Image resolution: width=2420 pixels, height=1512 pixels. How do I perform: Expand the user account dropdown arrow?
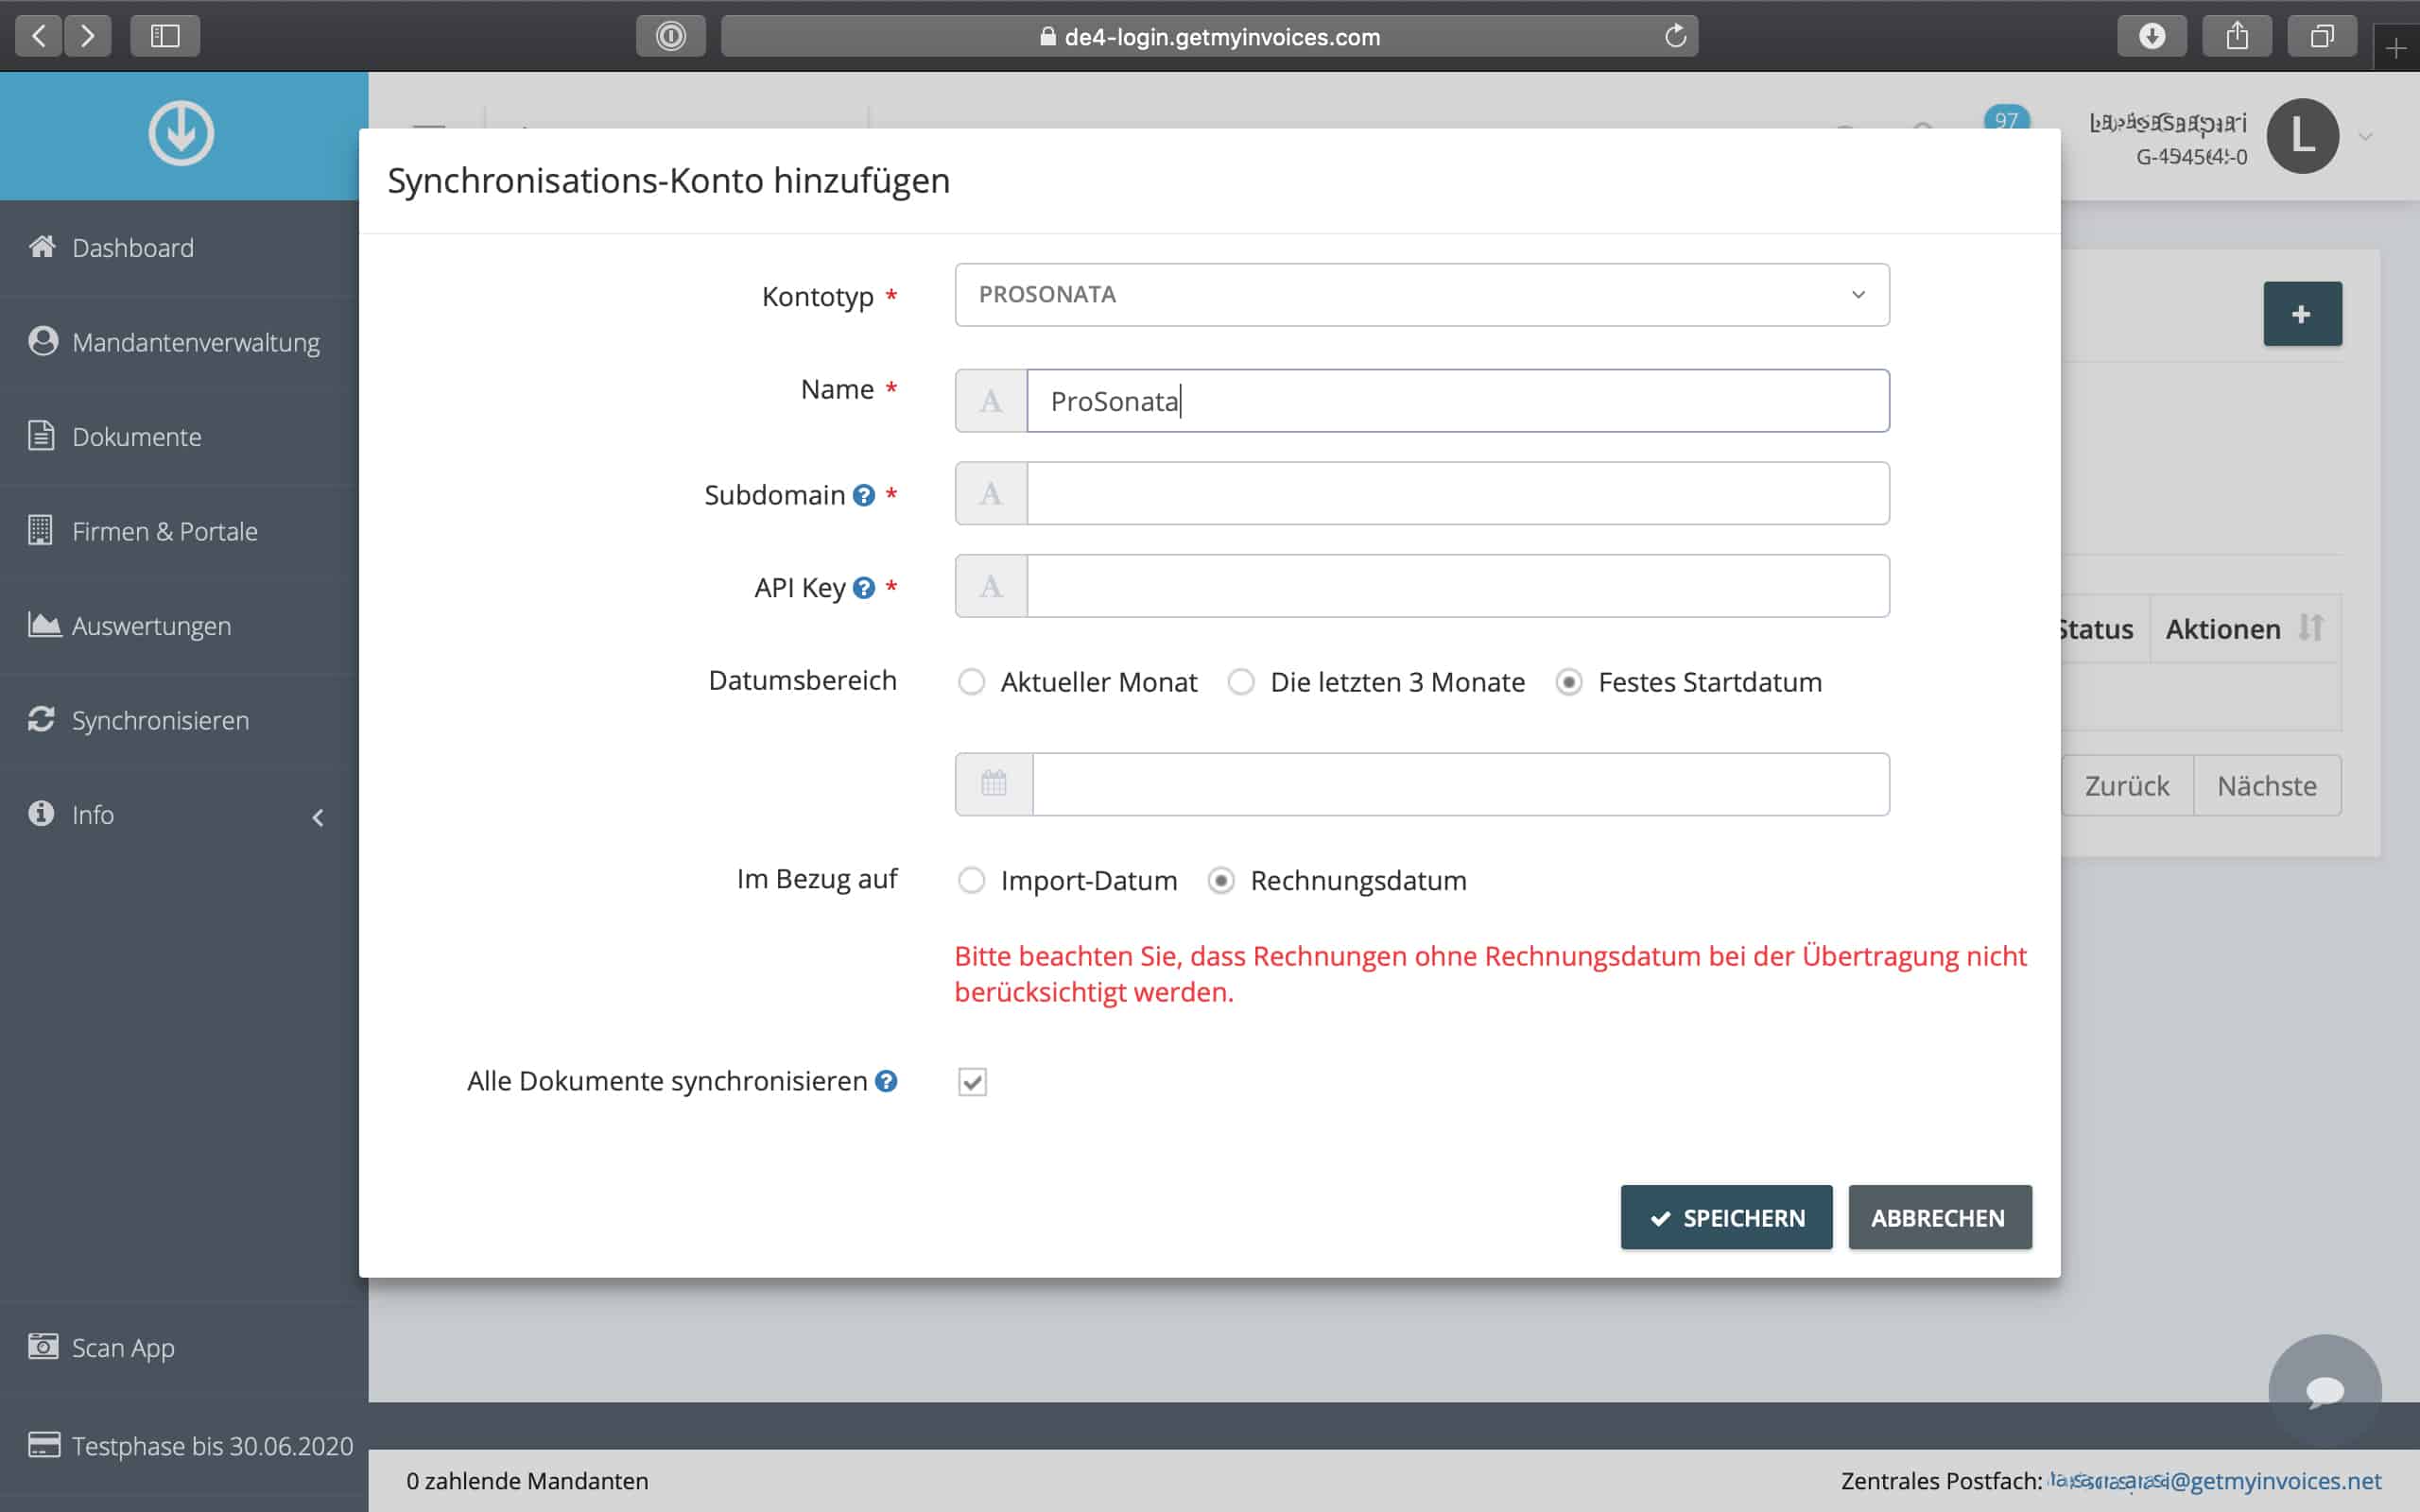coord(2366,136)
